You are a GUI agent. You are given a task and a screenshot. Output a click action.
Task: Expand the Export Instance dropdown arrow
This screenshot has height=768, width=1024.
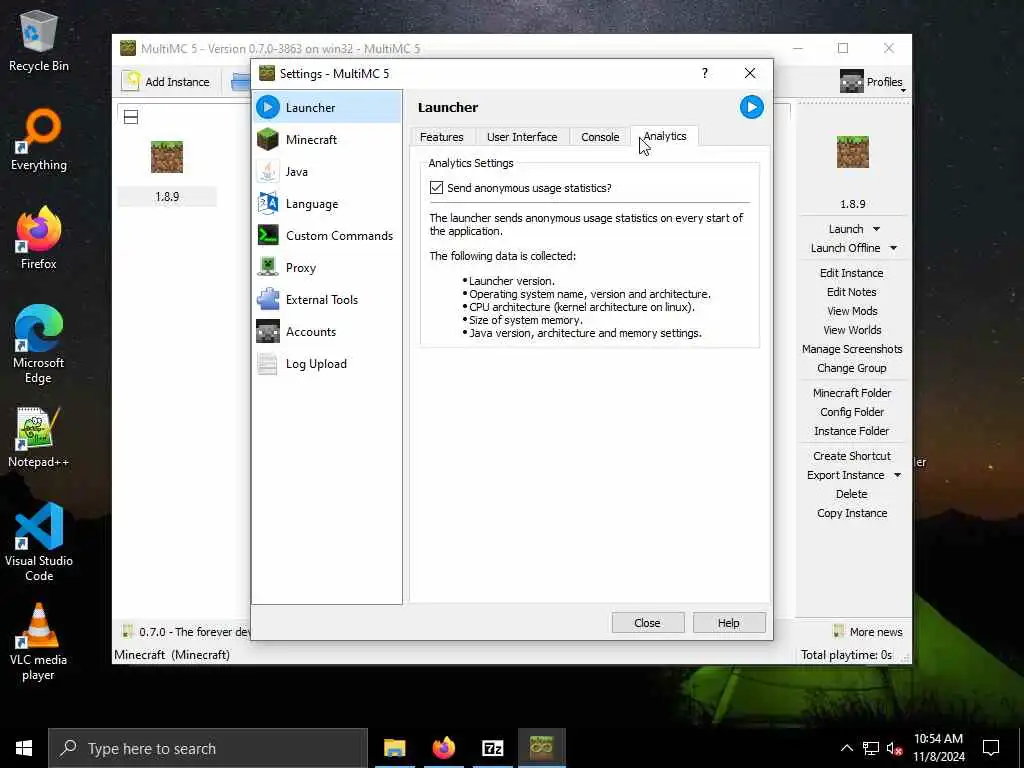coord(897,475)
